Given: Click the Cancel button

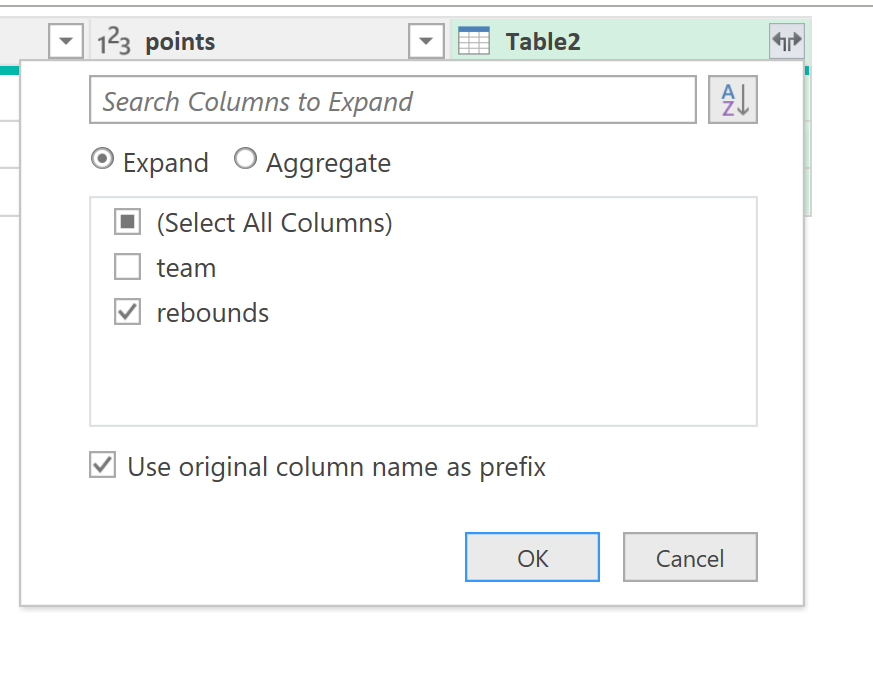Looking at the screenshot, I should click(x=690, y=557).
